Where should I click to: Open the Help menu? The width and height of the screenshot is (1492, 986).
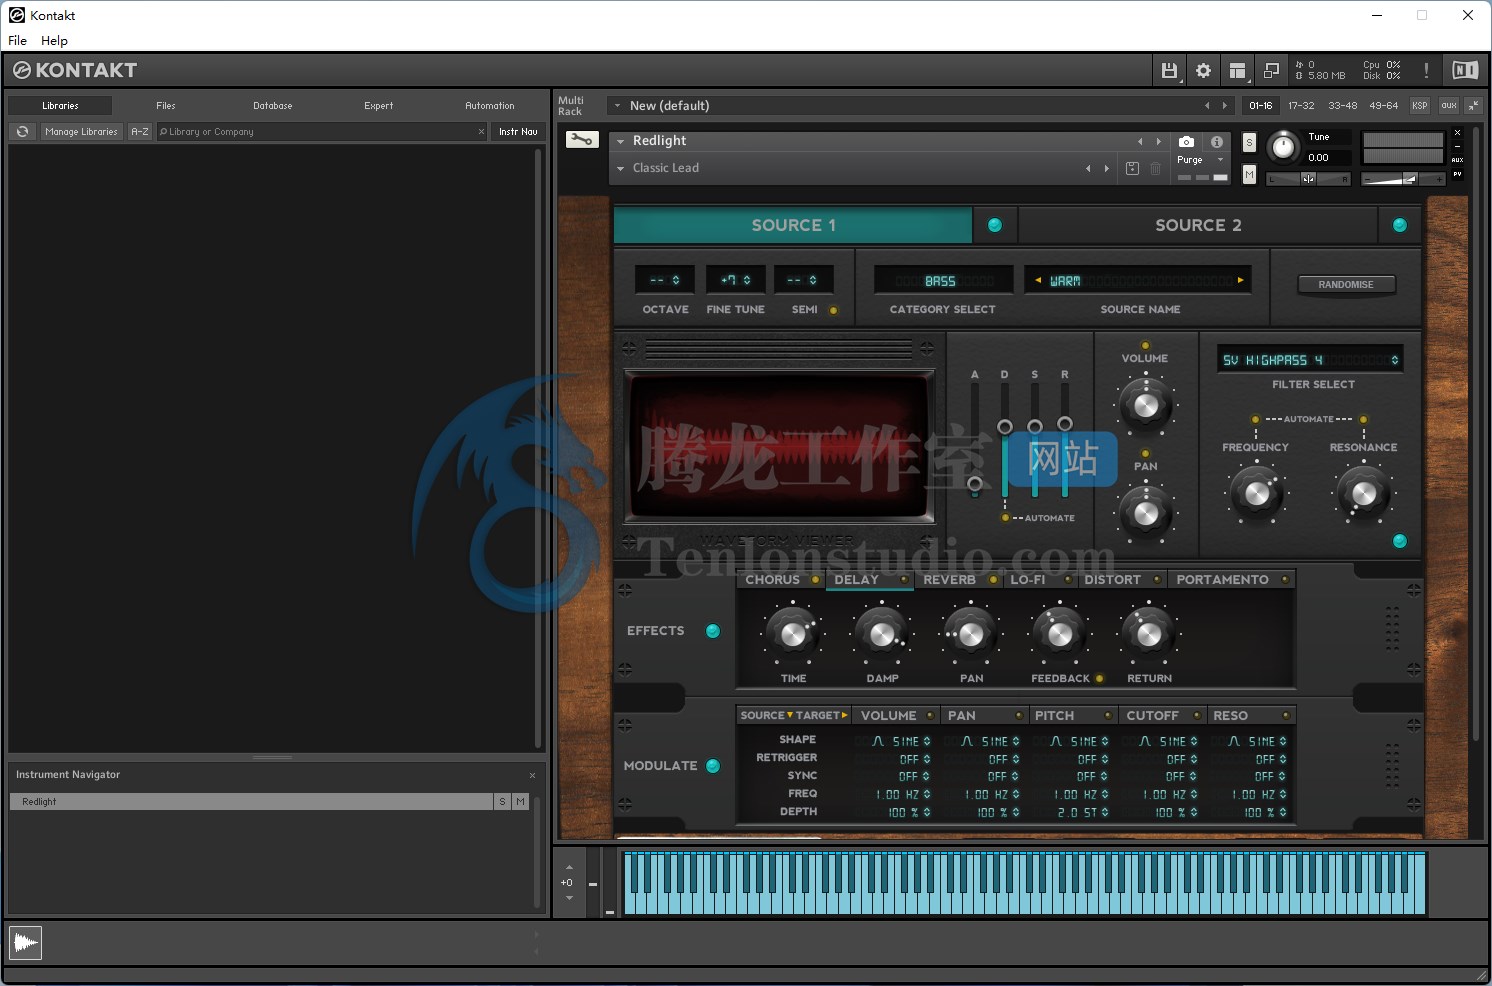54,40
